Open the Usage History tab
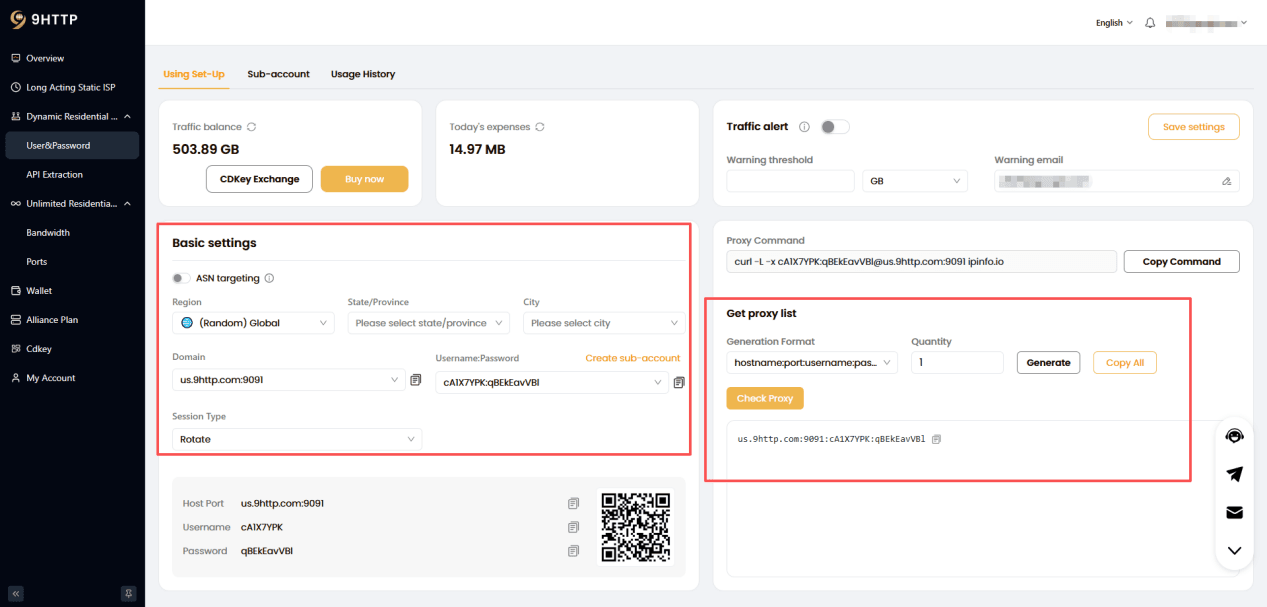 tap(363, 74)
